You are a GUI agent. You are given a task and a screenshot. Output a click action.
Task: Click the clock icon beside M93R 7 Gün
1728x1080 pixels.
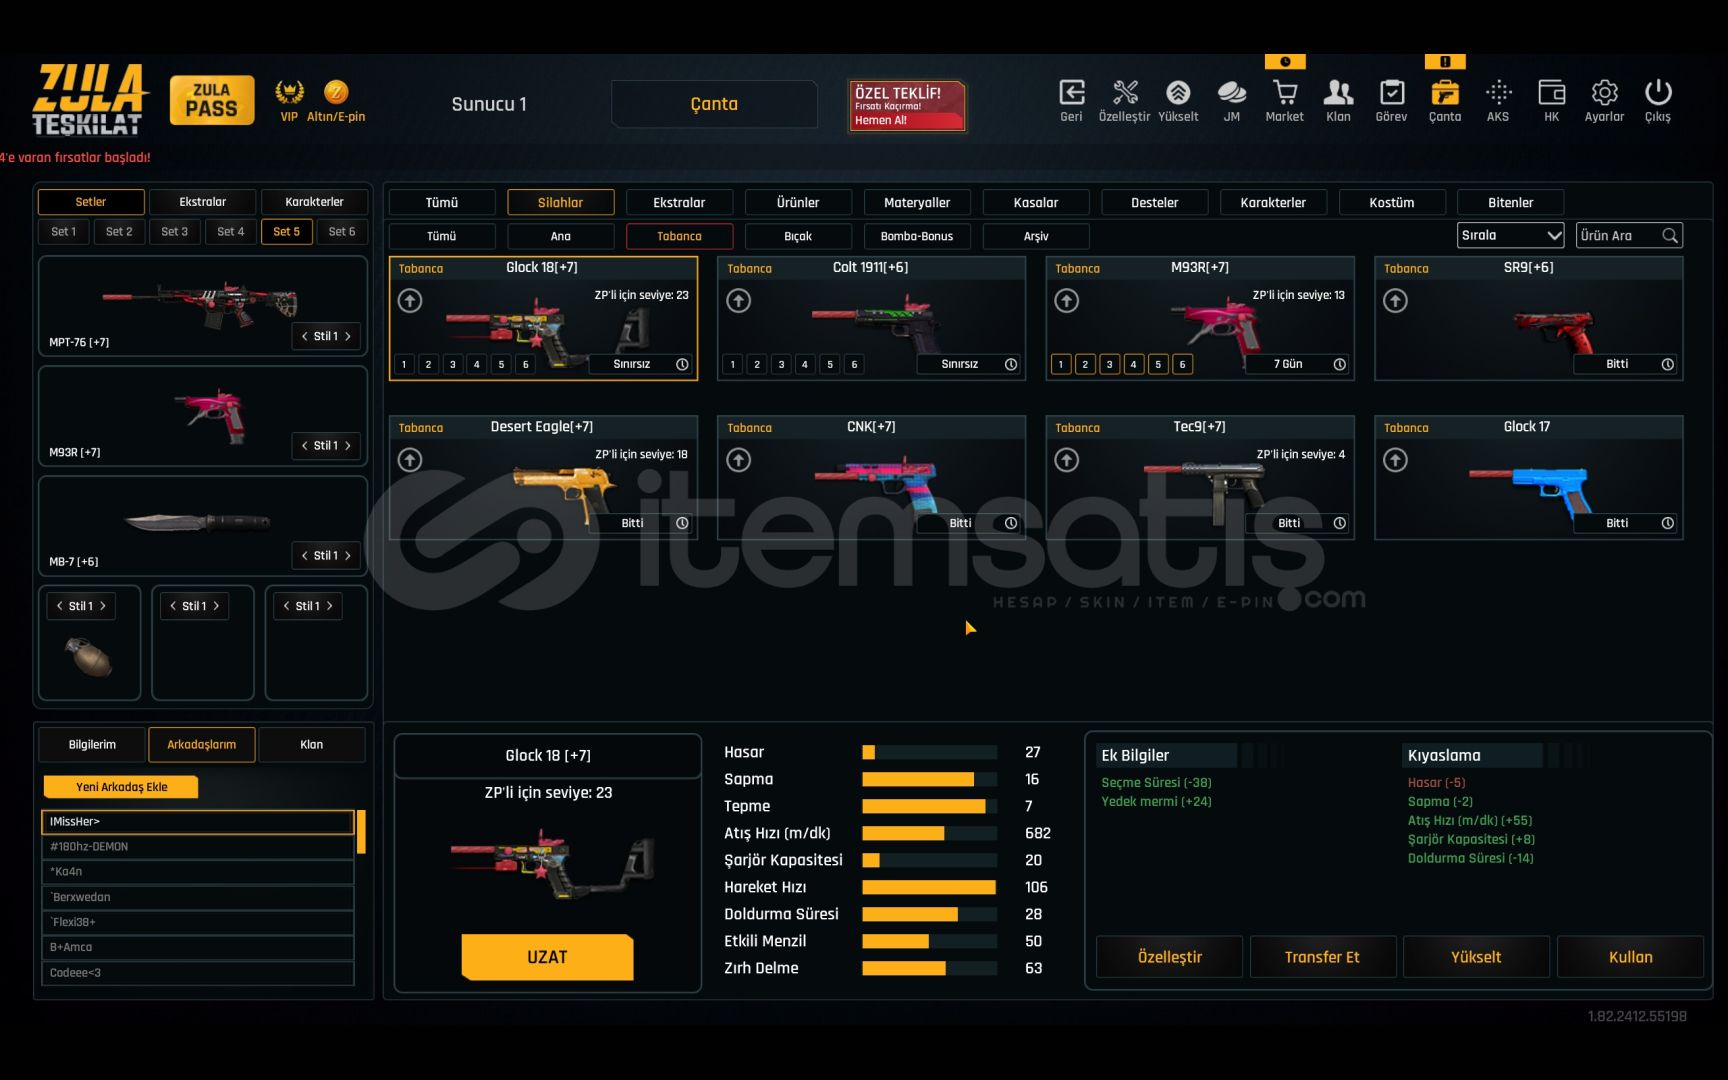pos(1340,364)
